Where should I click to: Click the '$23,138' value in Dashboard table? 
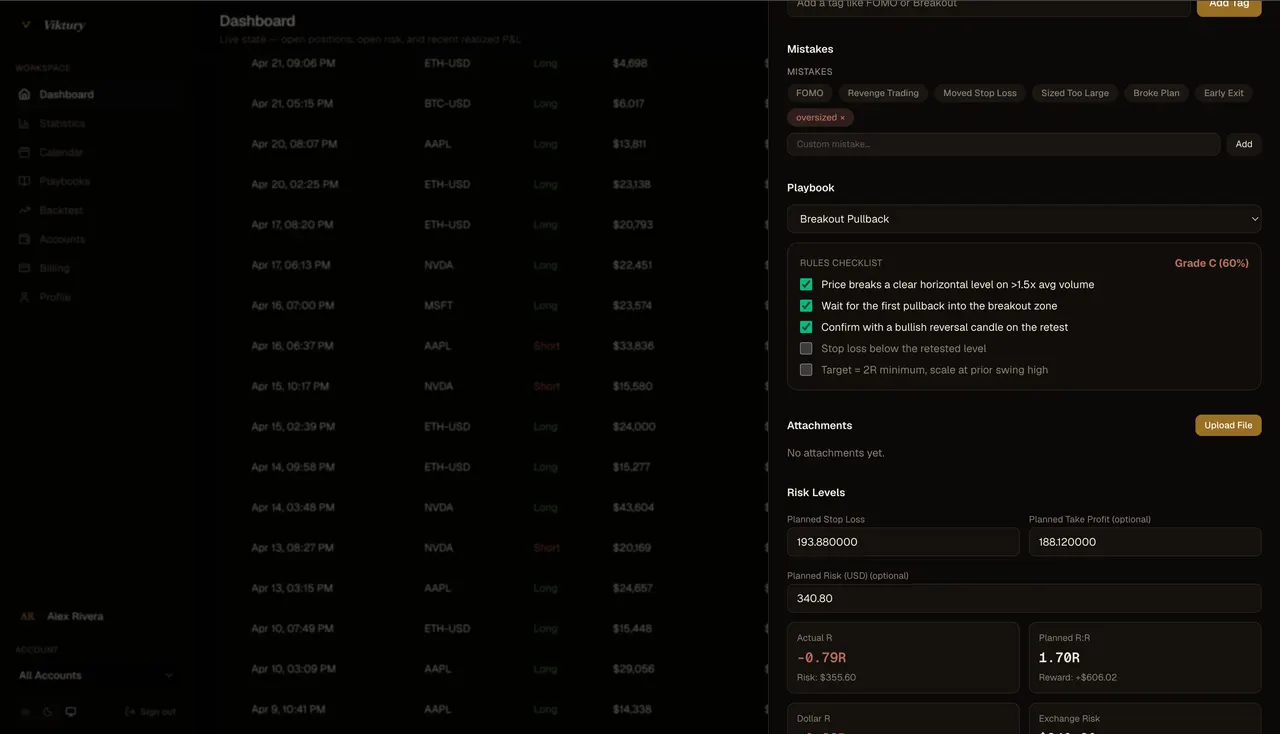tap(632, 185)
